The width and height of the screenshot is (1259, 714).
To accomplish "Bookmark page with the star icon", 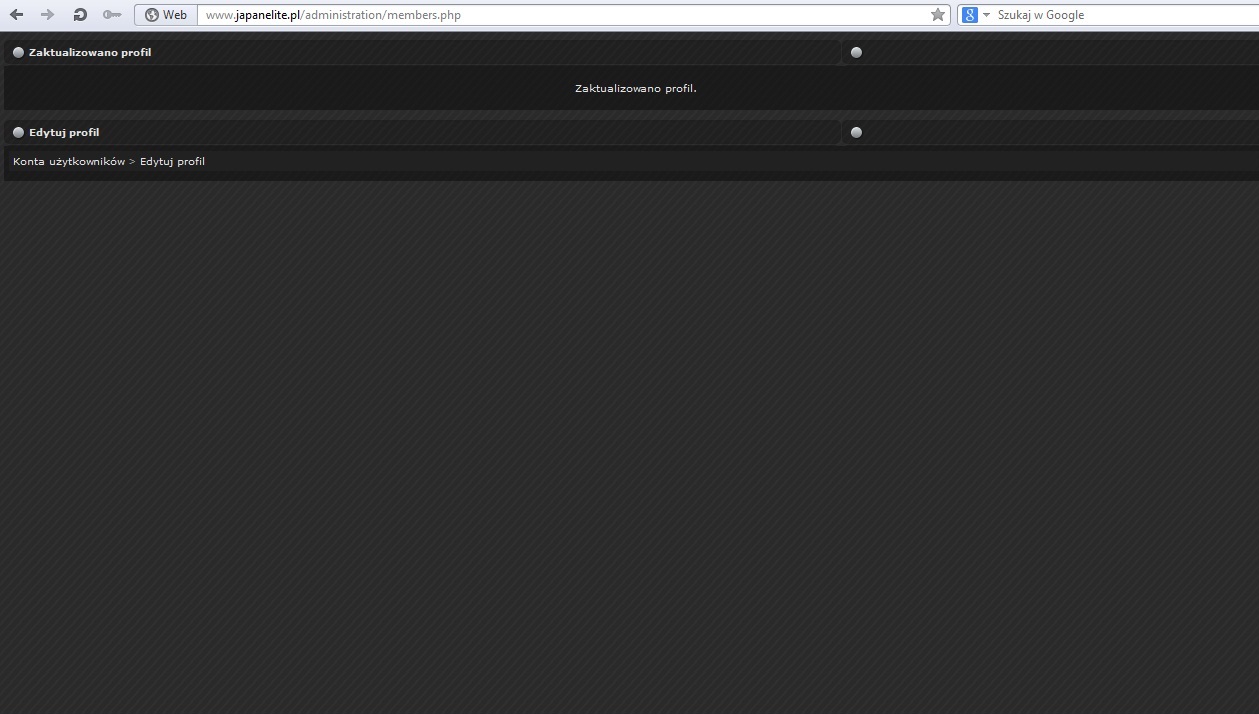I will pyautogui.click(x=937, y=15).
